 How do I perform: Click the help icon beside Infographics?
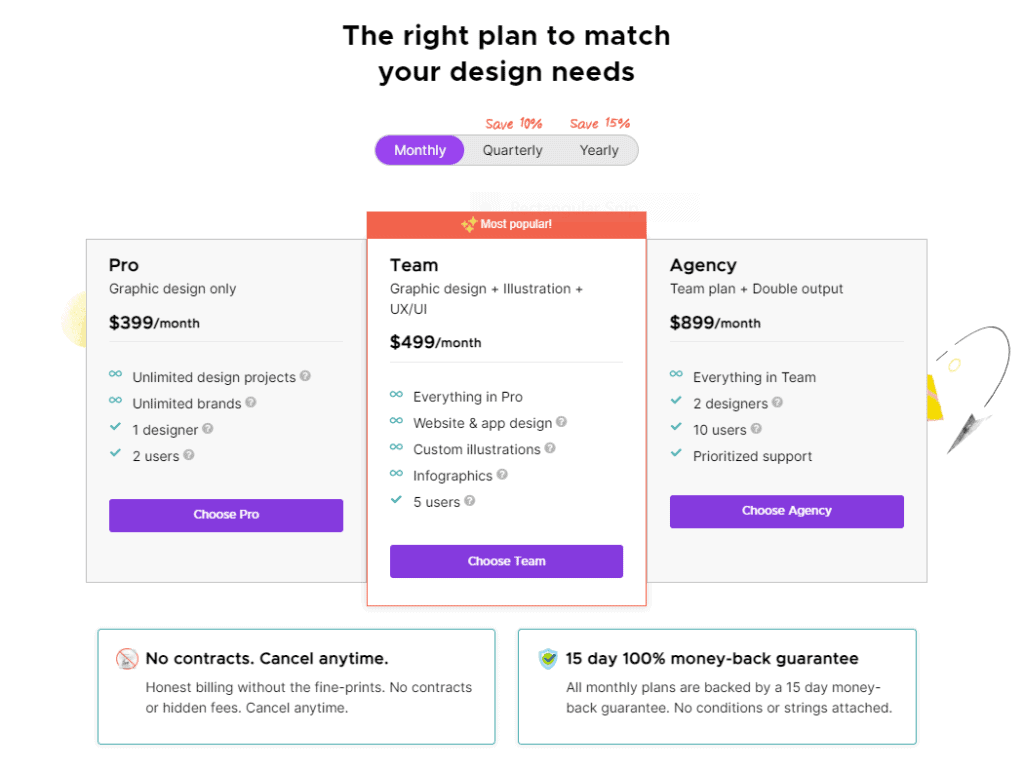502,474
